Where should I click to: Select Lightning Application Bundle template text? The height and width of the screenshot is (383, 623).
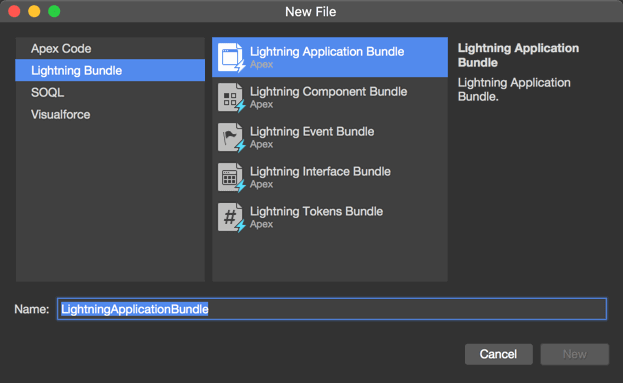point(327,52)
